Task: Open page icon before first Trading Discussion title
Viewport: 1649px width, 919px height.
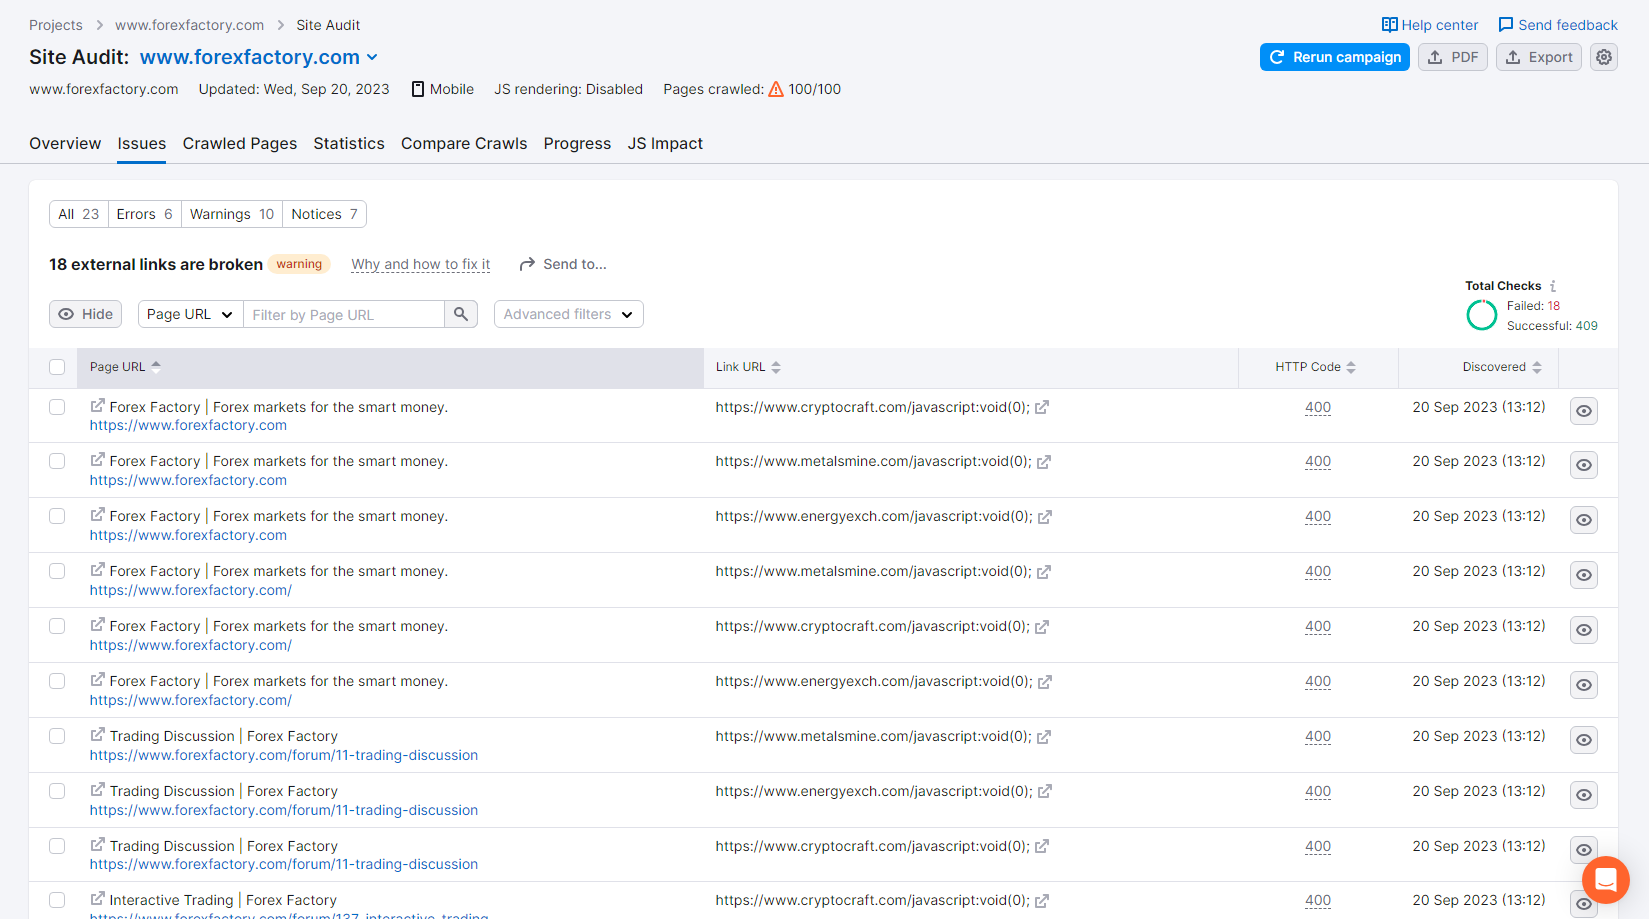Action: [x=98, y=735]
